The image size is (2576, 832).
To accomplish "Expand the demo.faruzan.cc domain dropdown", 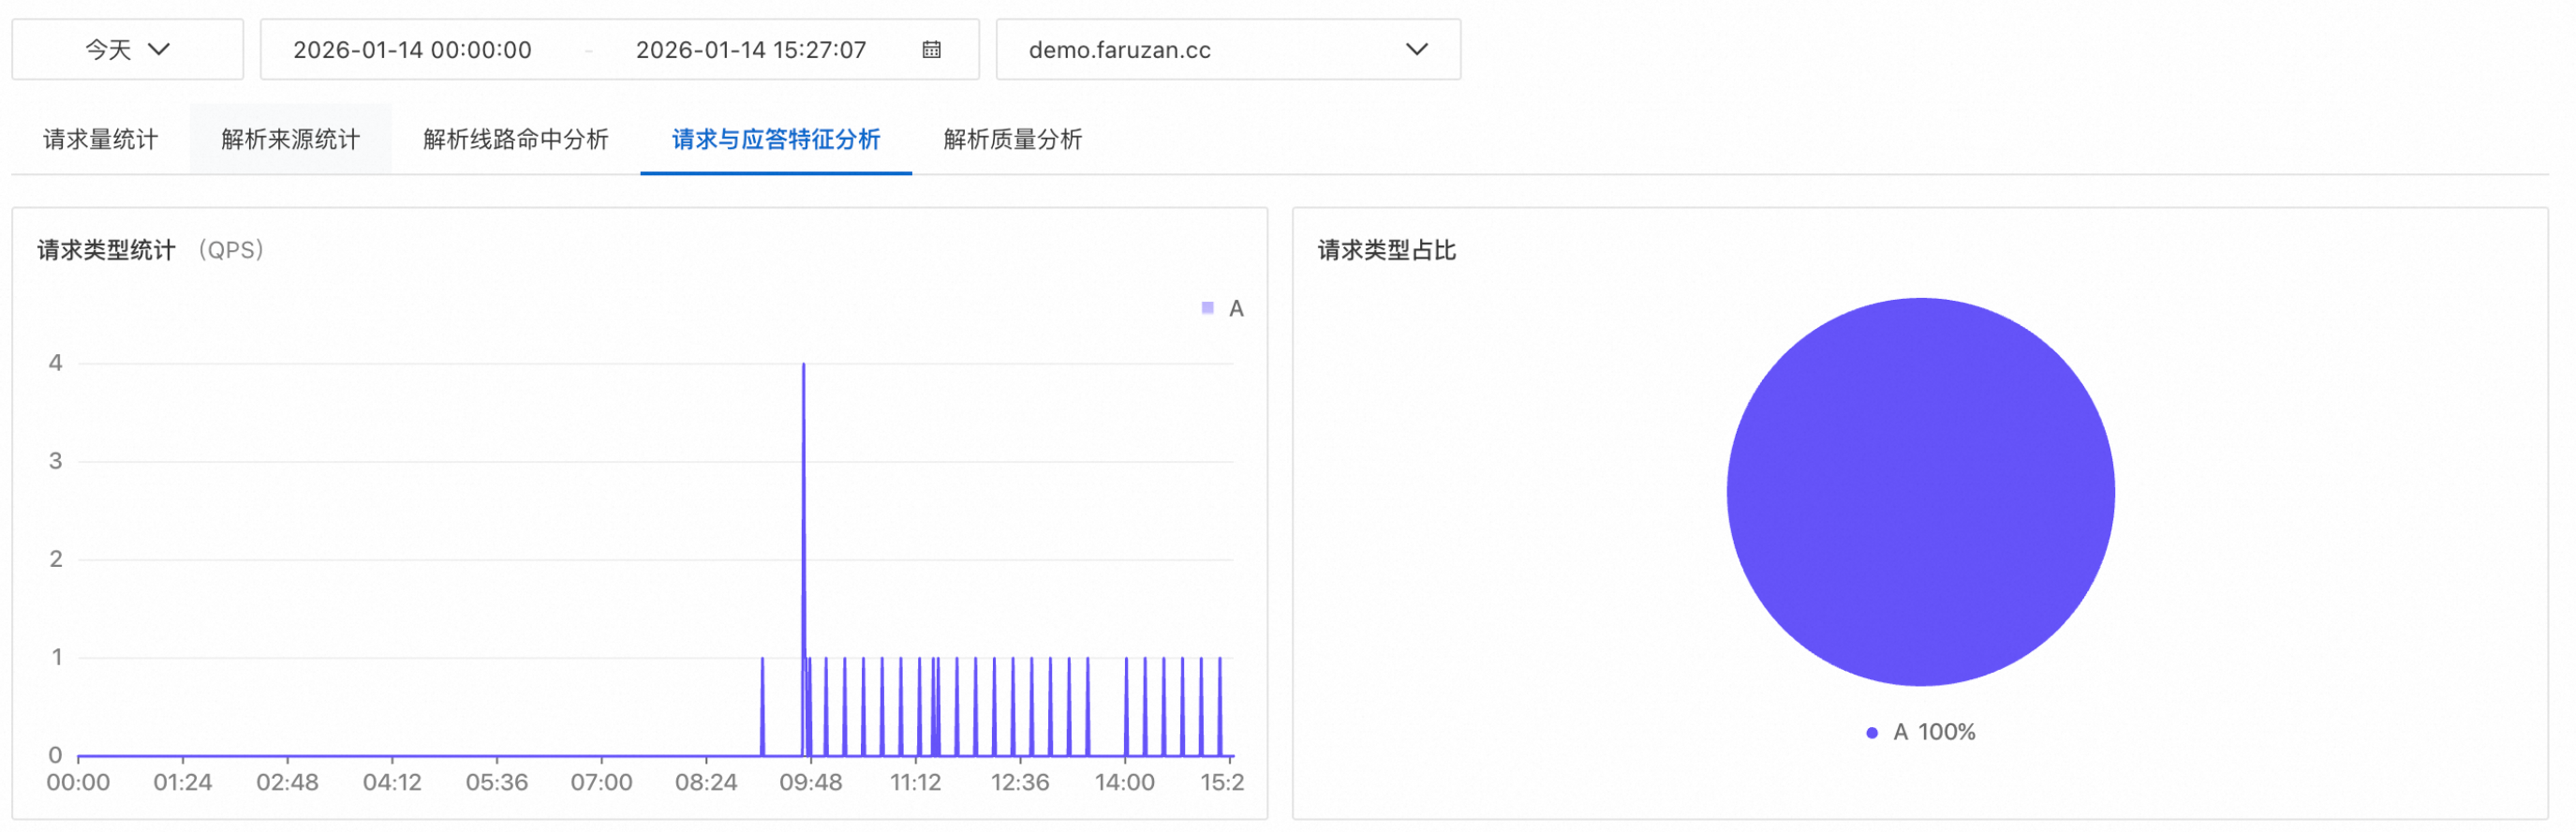I will (x=1228, y=49).
